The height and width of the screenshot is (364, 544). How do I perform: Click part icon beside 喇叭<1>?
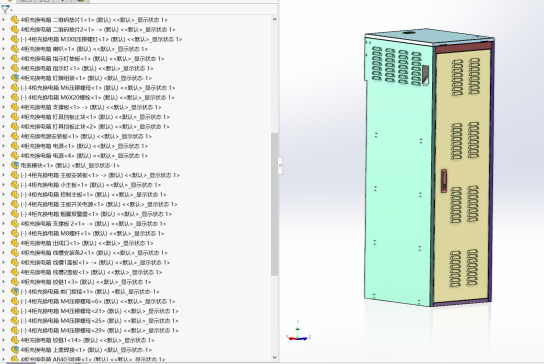pos(15,49)
